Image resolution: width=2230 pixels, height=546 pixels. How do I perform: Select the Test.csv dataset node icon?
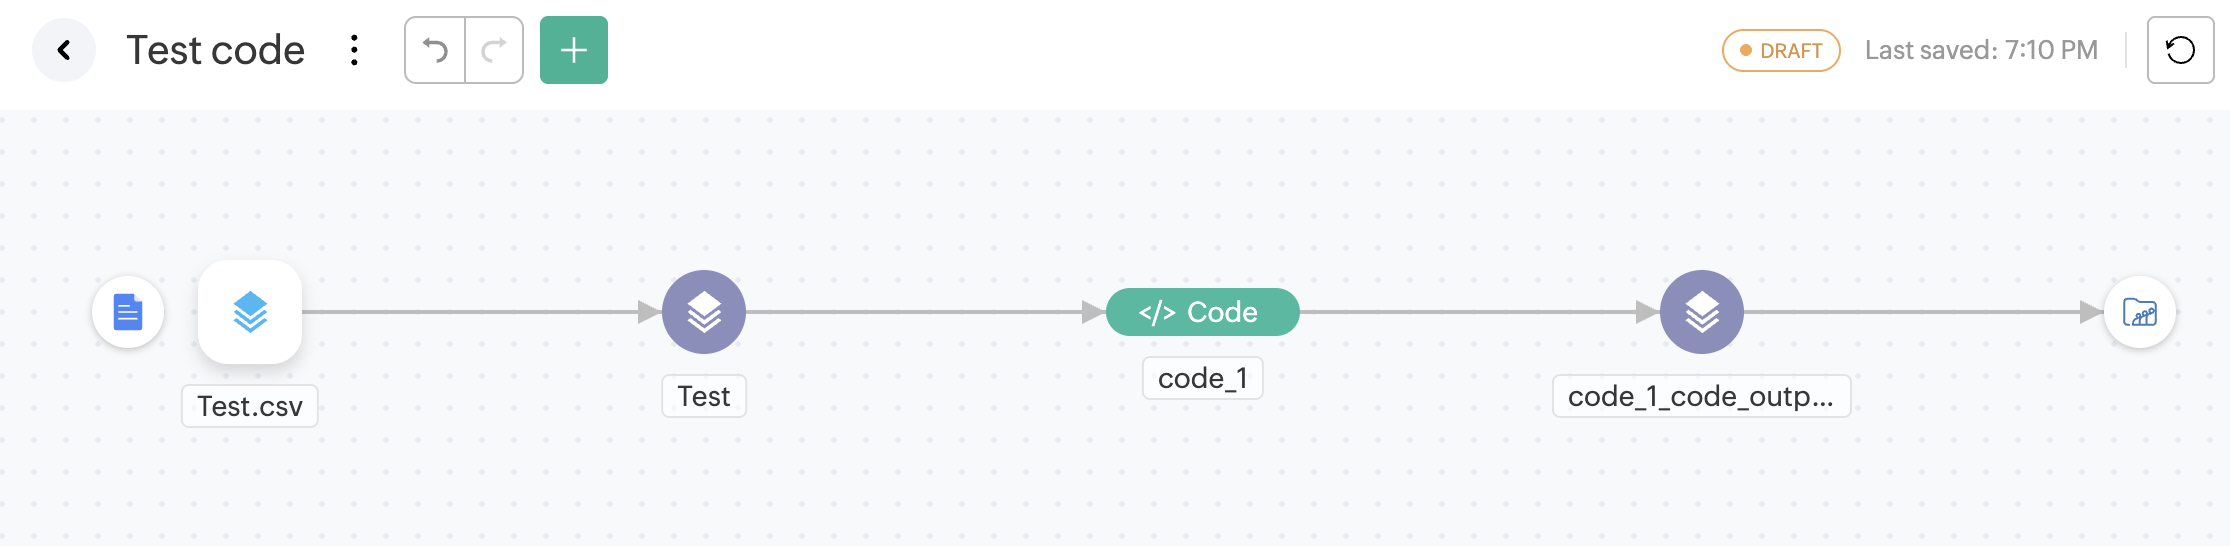[x=250, y=312]
